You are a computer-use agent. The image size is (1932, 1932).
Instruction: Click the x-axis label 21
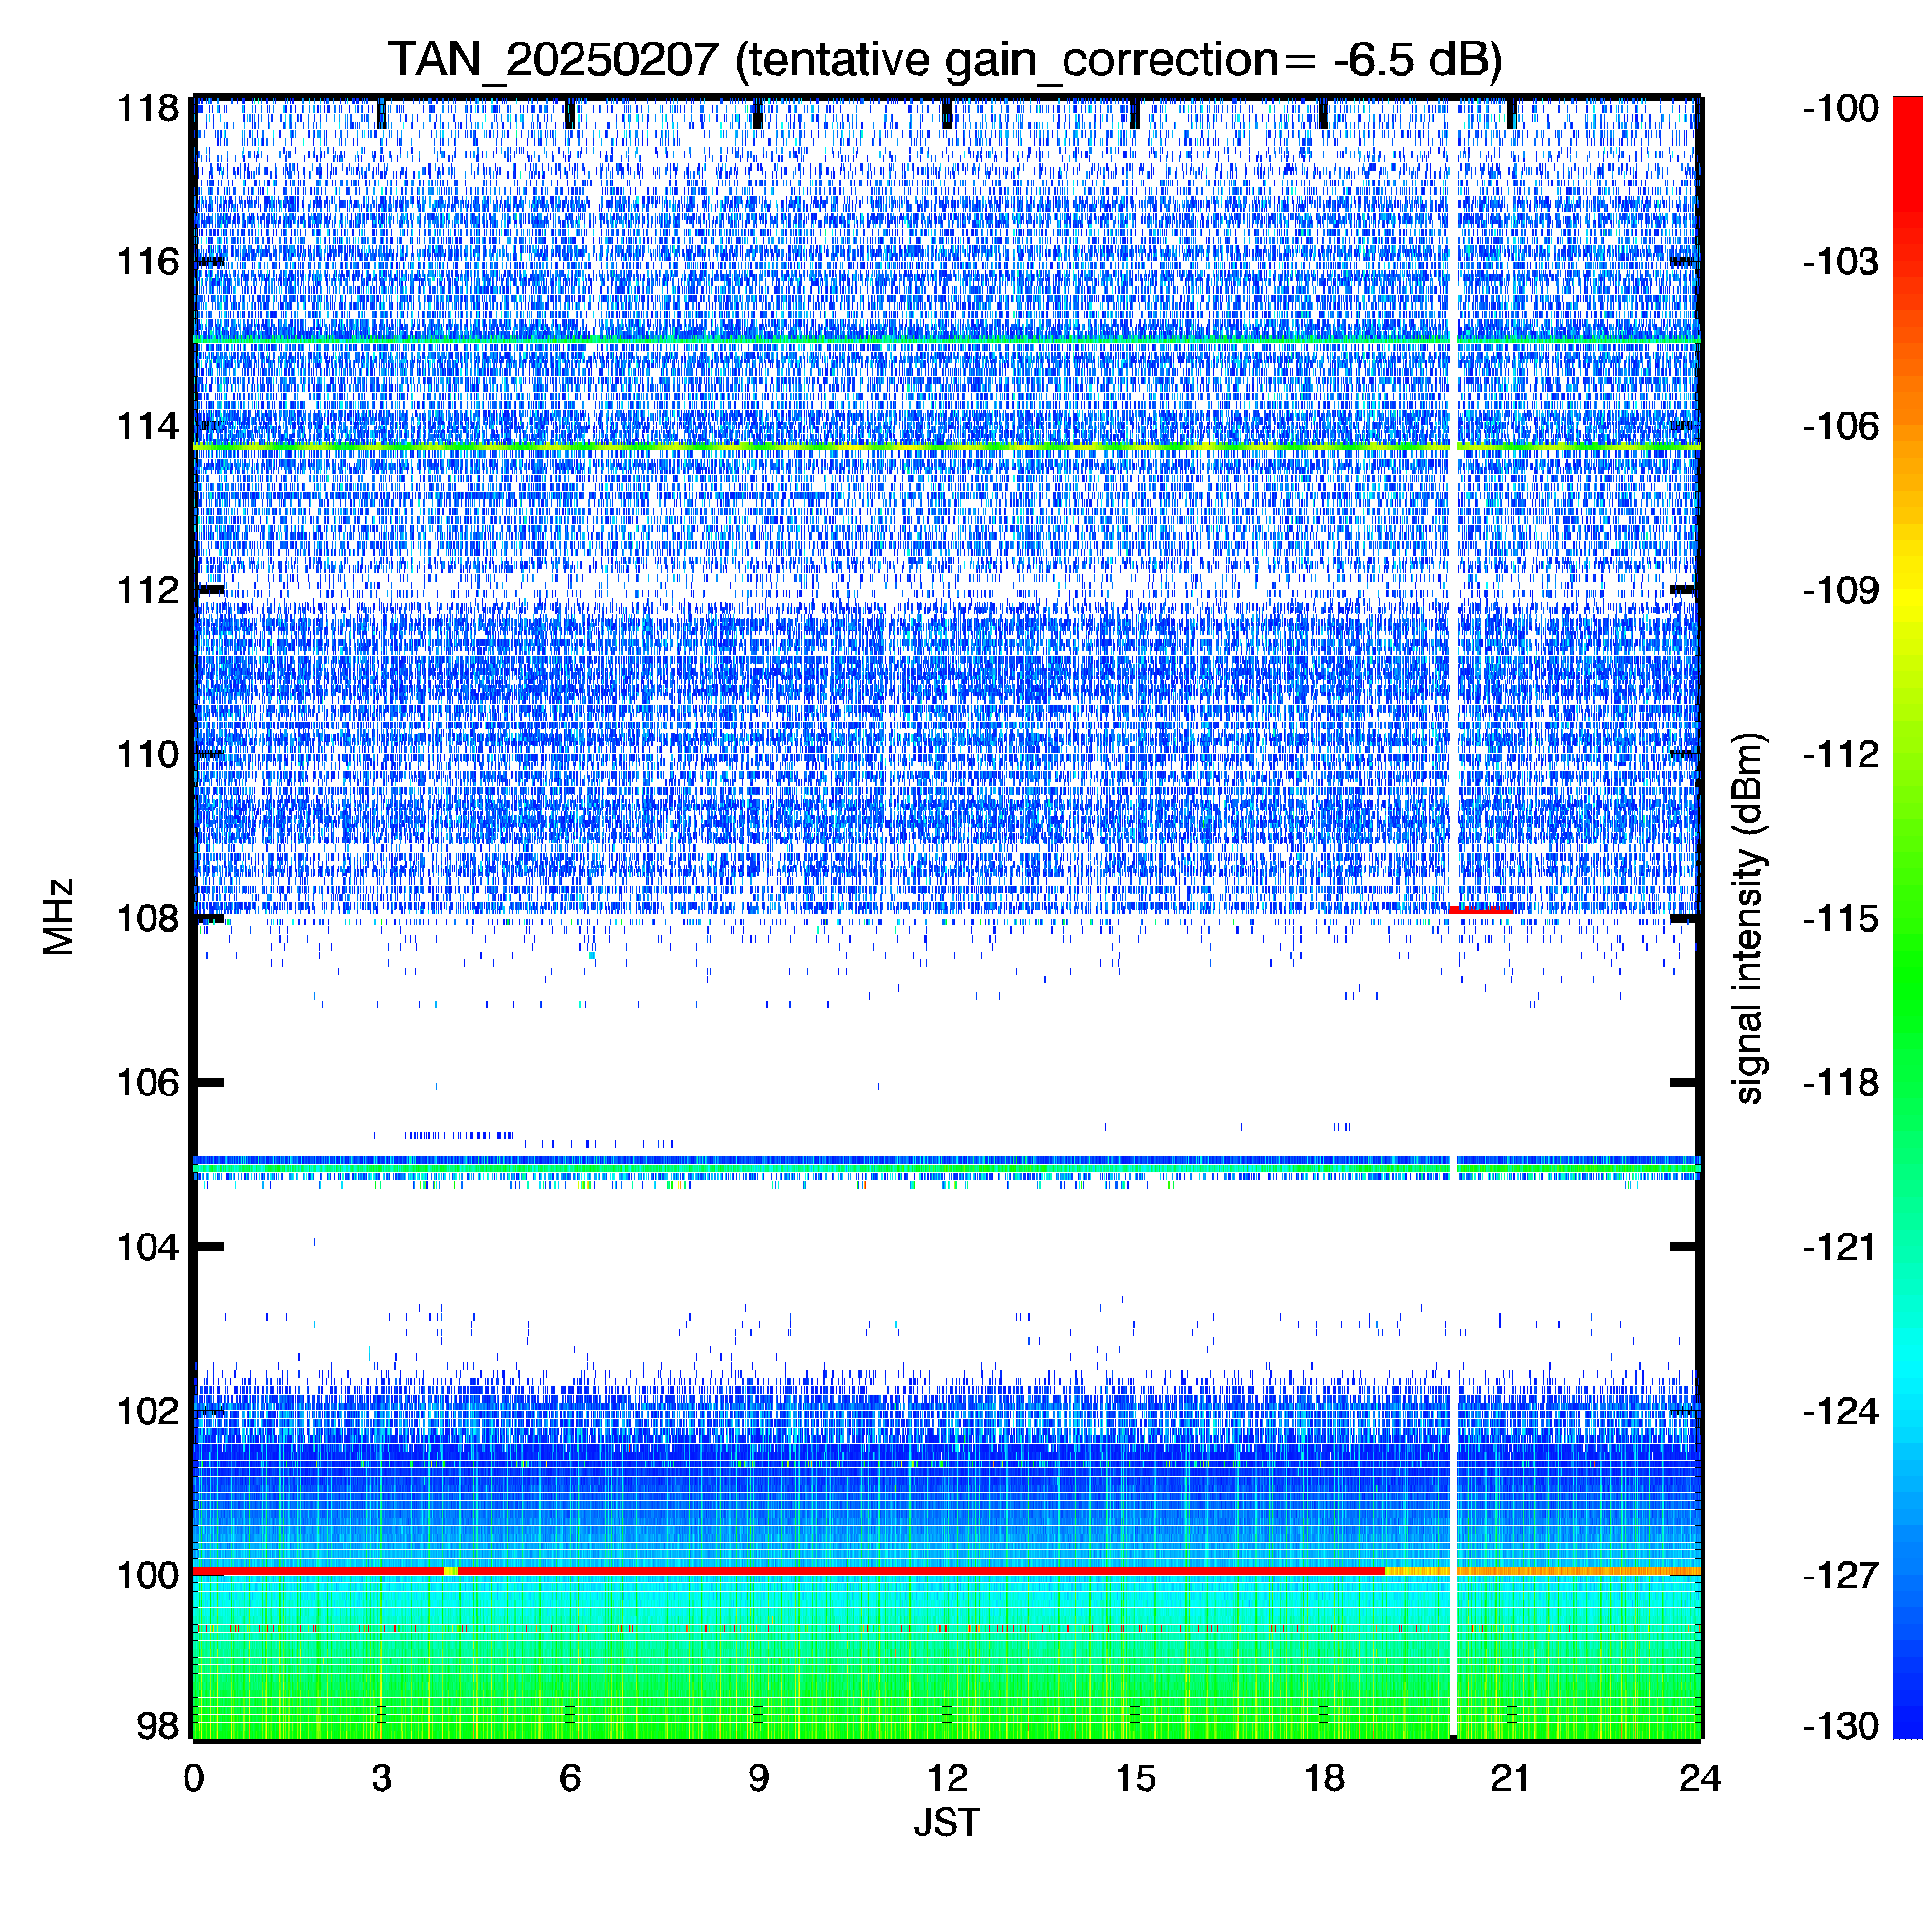click(x=1511, y=1779)
